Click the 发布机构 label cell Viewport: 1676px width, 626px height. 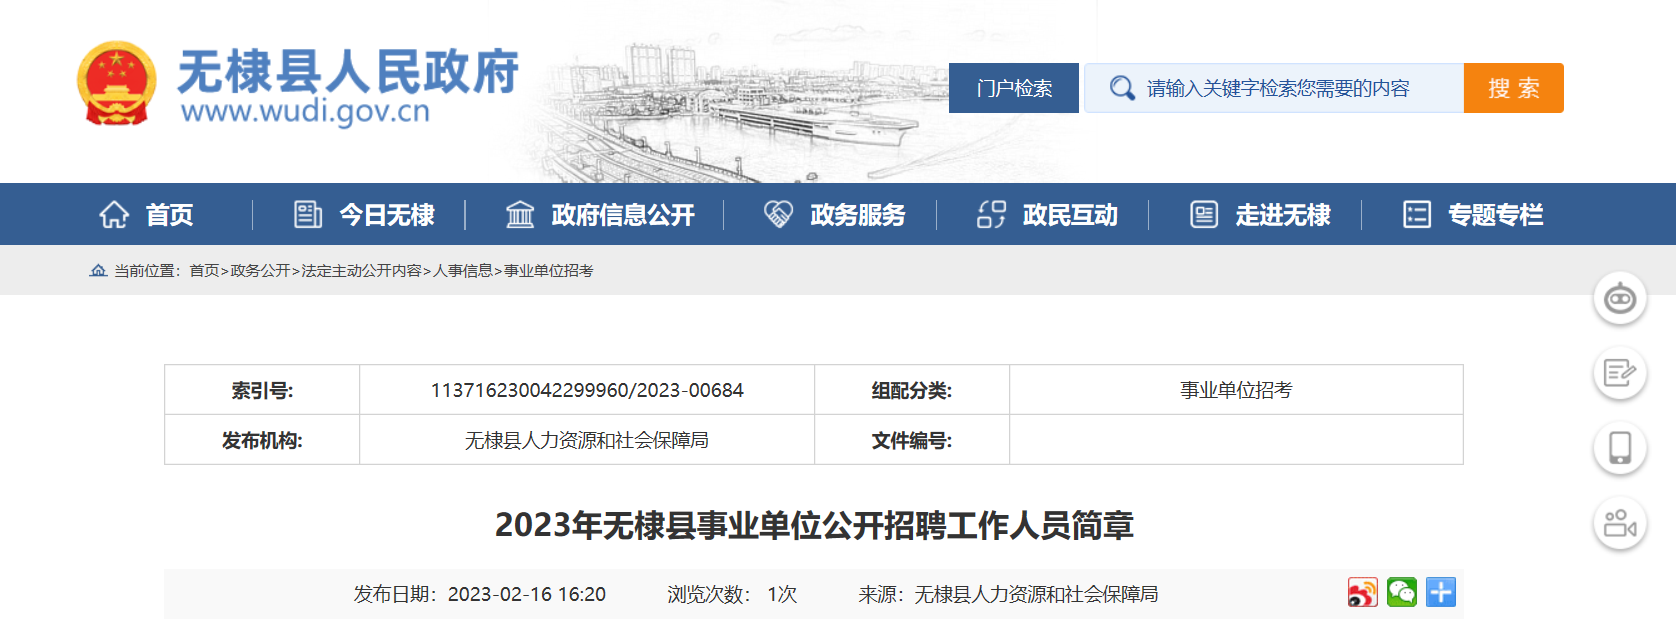(262, 440)
